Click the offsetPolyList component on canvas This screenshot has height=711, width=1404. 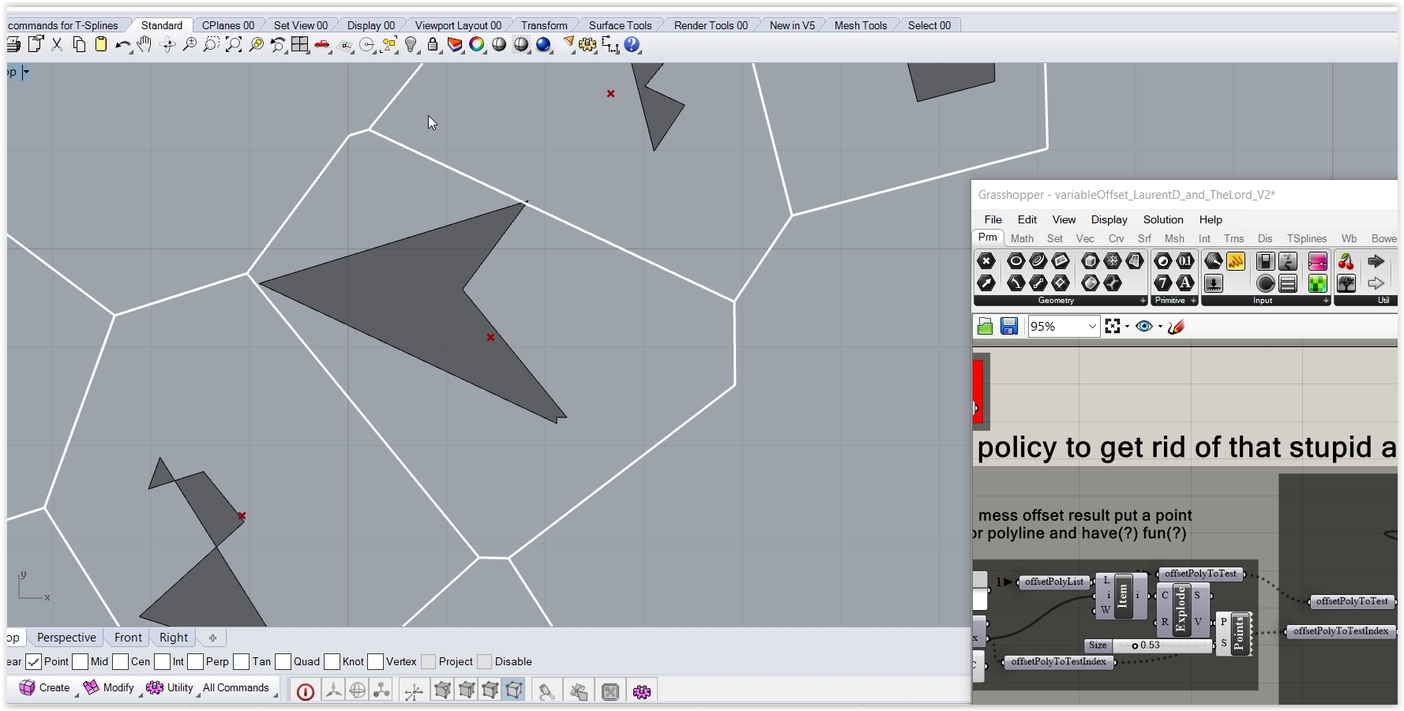click(1054, 582)
